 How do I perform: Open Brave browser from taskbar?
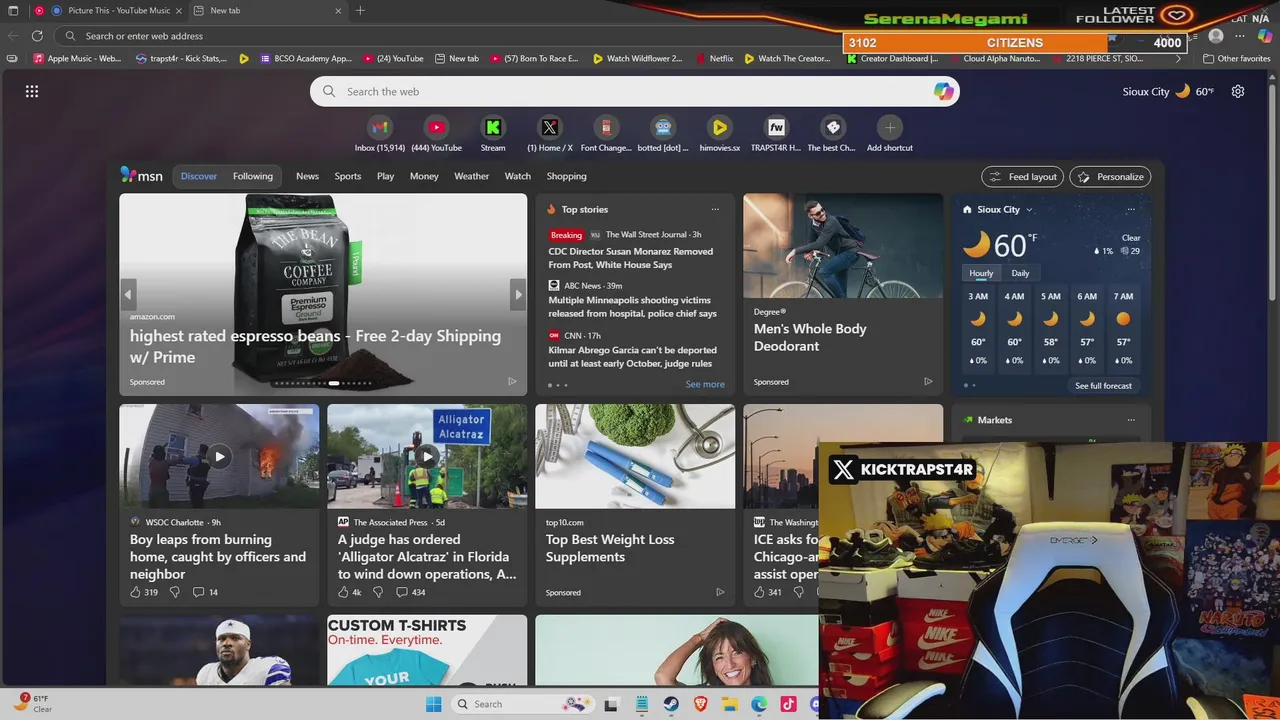pyautogui.click(x=700, y=704)
